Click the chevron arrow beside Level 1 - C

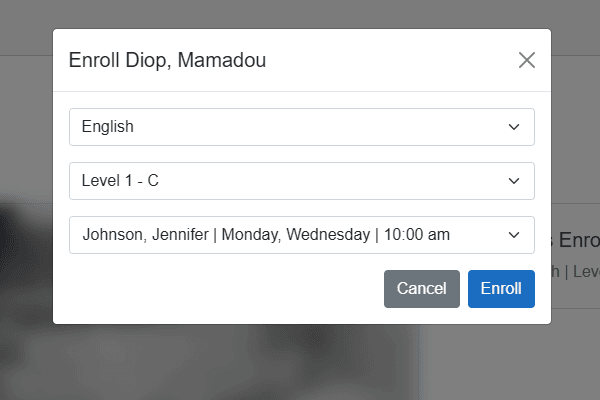[x=514, y=181]
